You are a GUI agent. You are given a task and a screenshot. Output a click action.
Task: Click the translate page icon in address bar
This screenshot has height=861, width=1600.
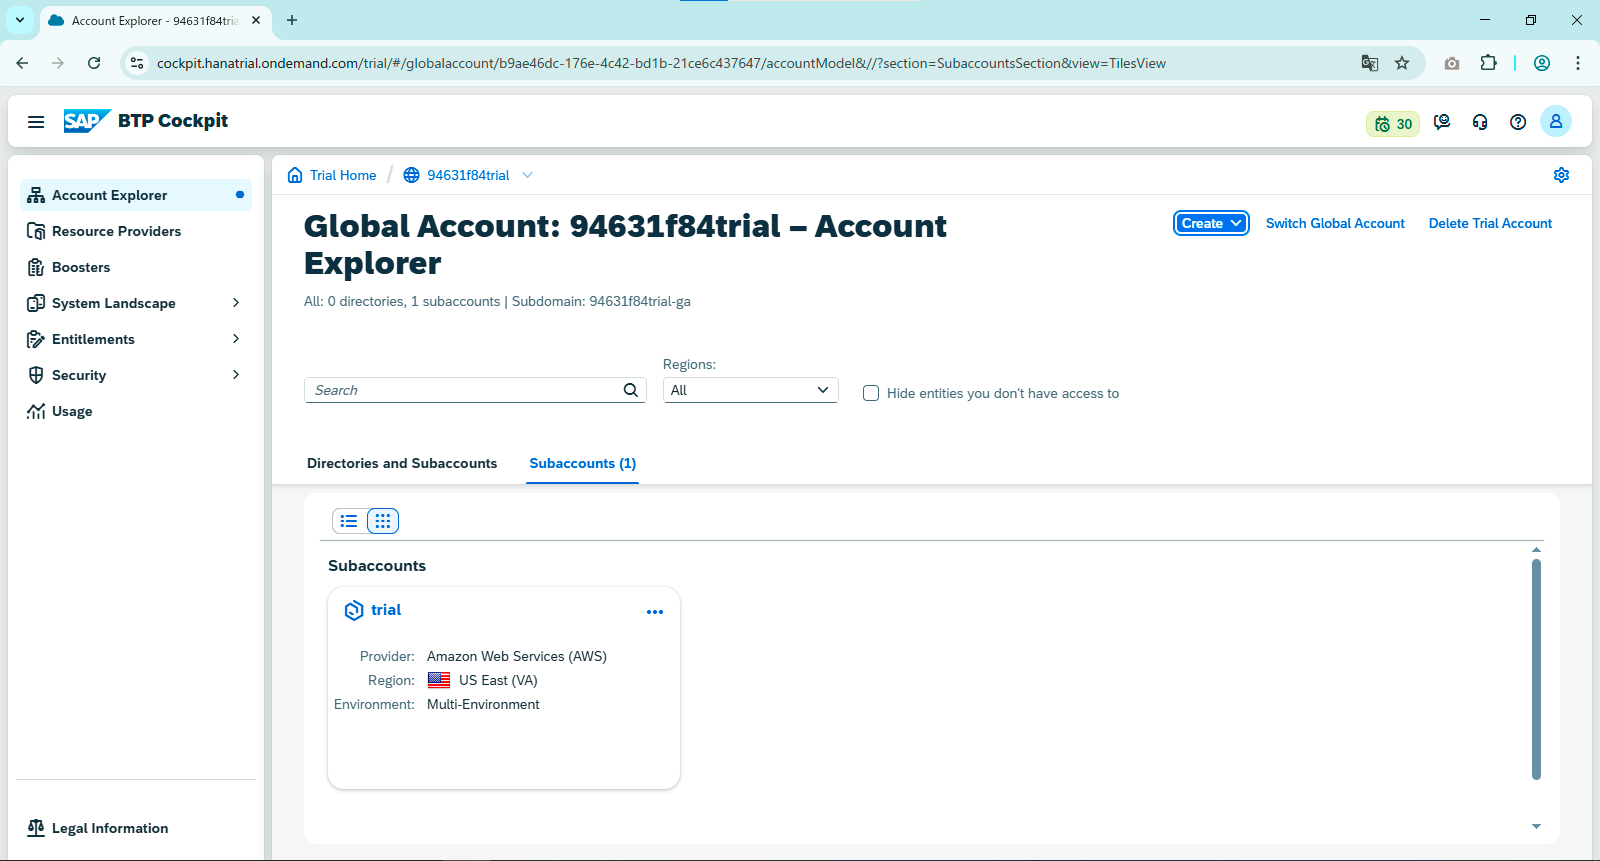[x=1370, y=63]
